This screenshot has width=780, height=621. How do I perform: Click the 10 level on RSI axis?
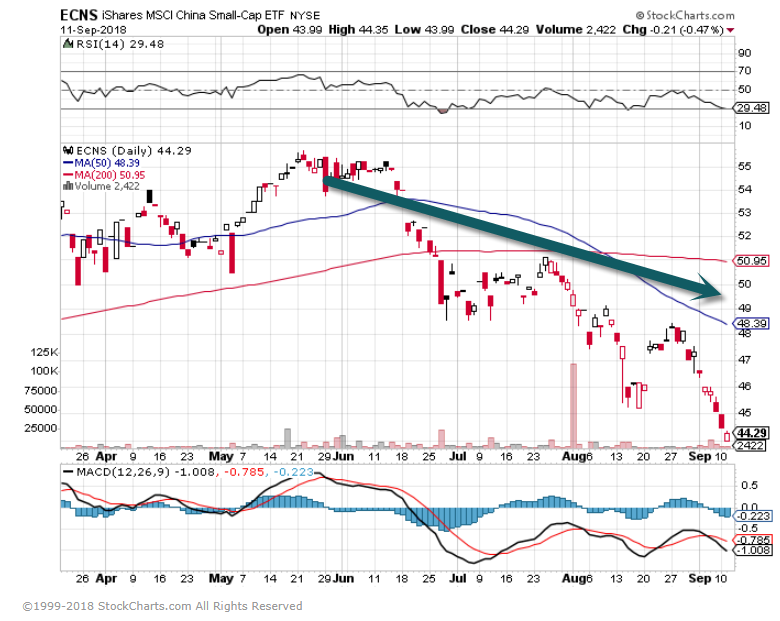pos(744,126)
